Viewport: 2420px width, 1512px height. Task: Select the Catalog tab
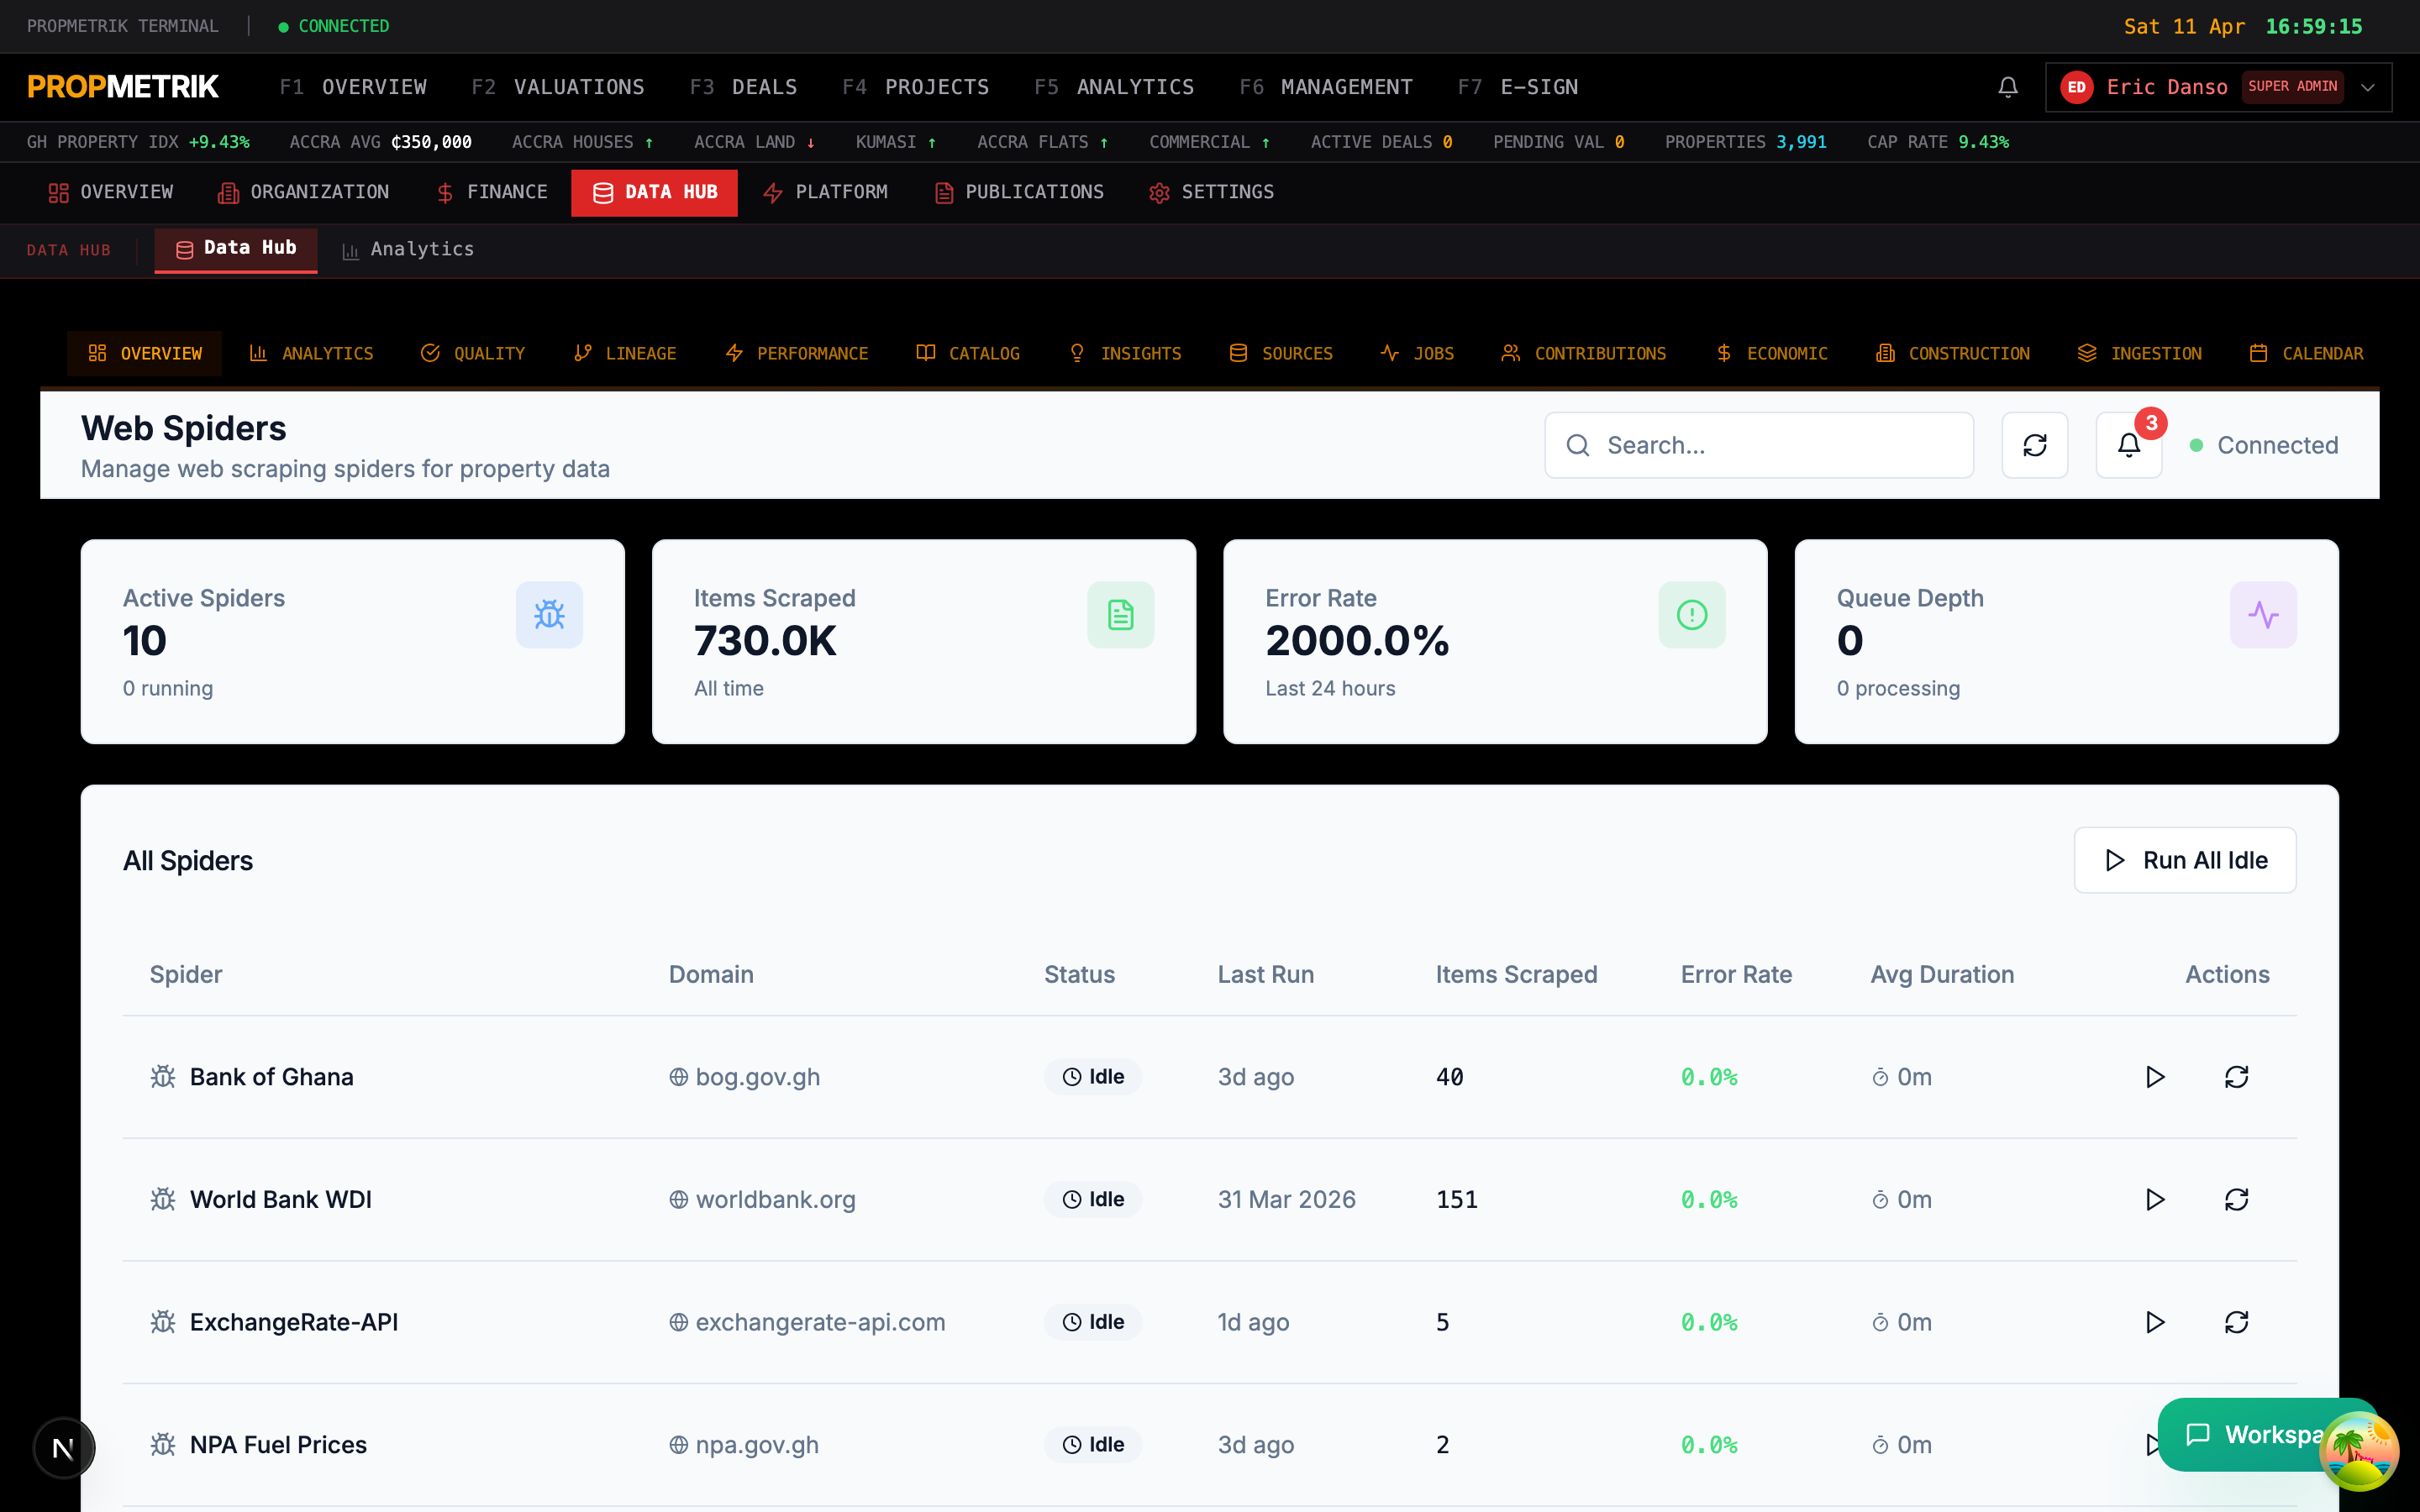968,353
